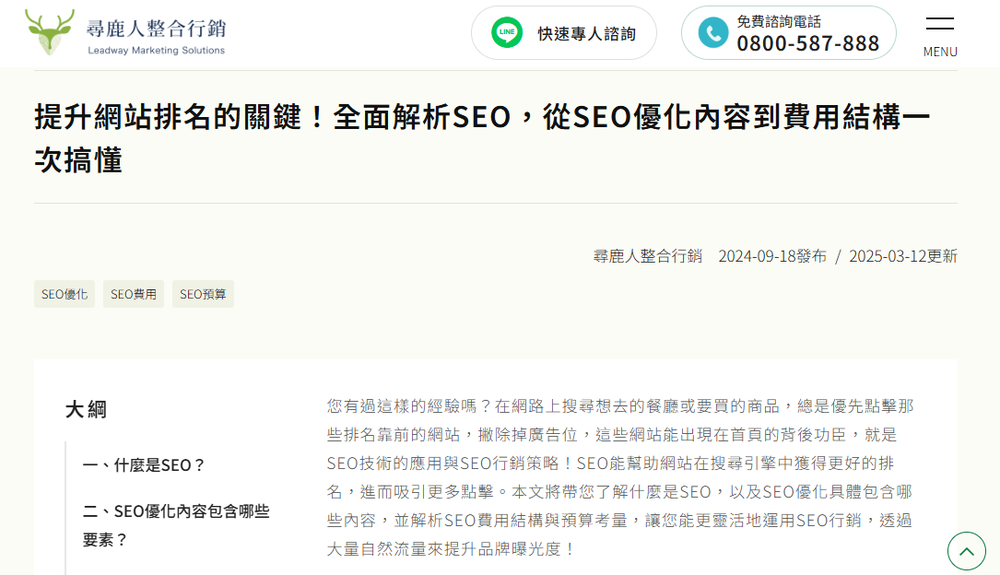Viewport: 1000px width, 575px height.
Task: Select the SEO優化 tag
Action: tap(64, 294)
